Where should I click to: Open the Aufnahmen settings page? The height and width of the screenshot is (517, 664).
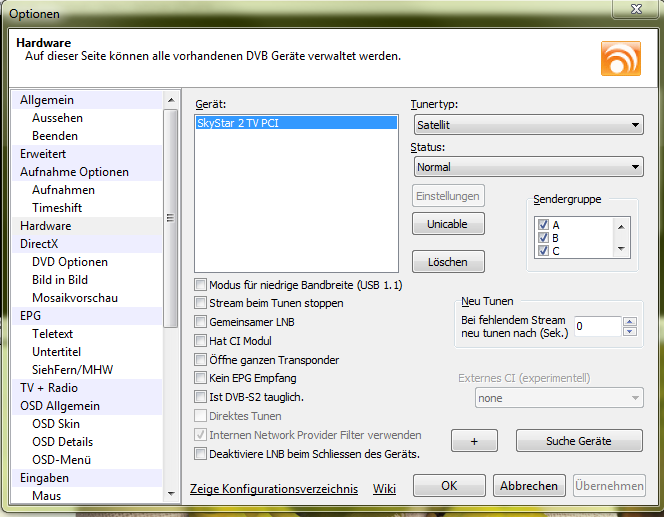63,190
